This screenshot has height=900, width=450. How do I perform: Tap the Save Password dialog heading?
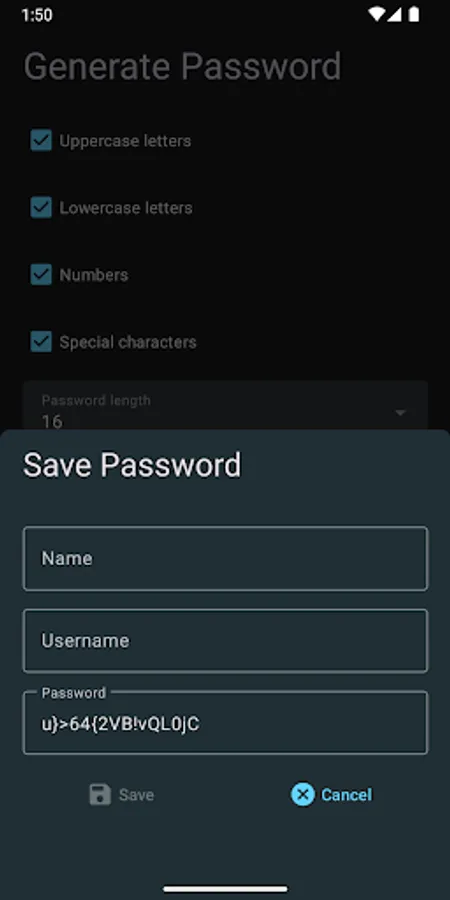tap(132, 465)
